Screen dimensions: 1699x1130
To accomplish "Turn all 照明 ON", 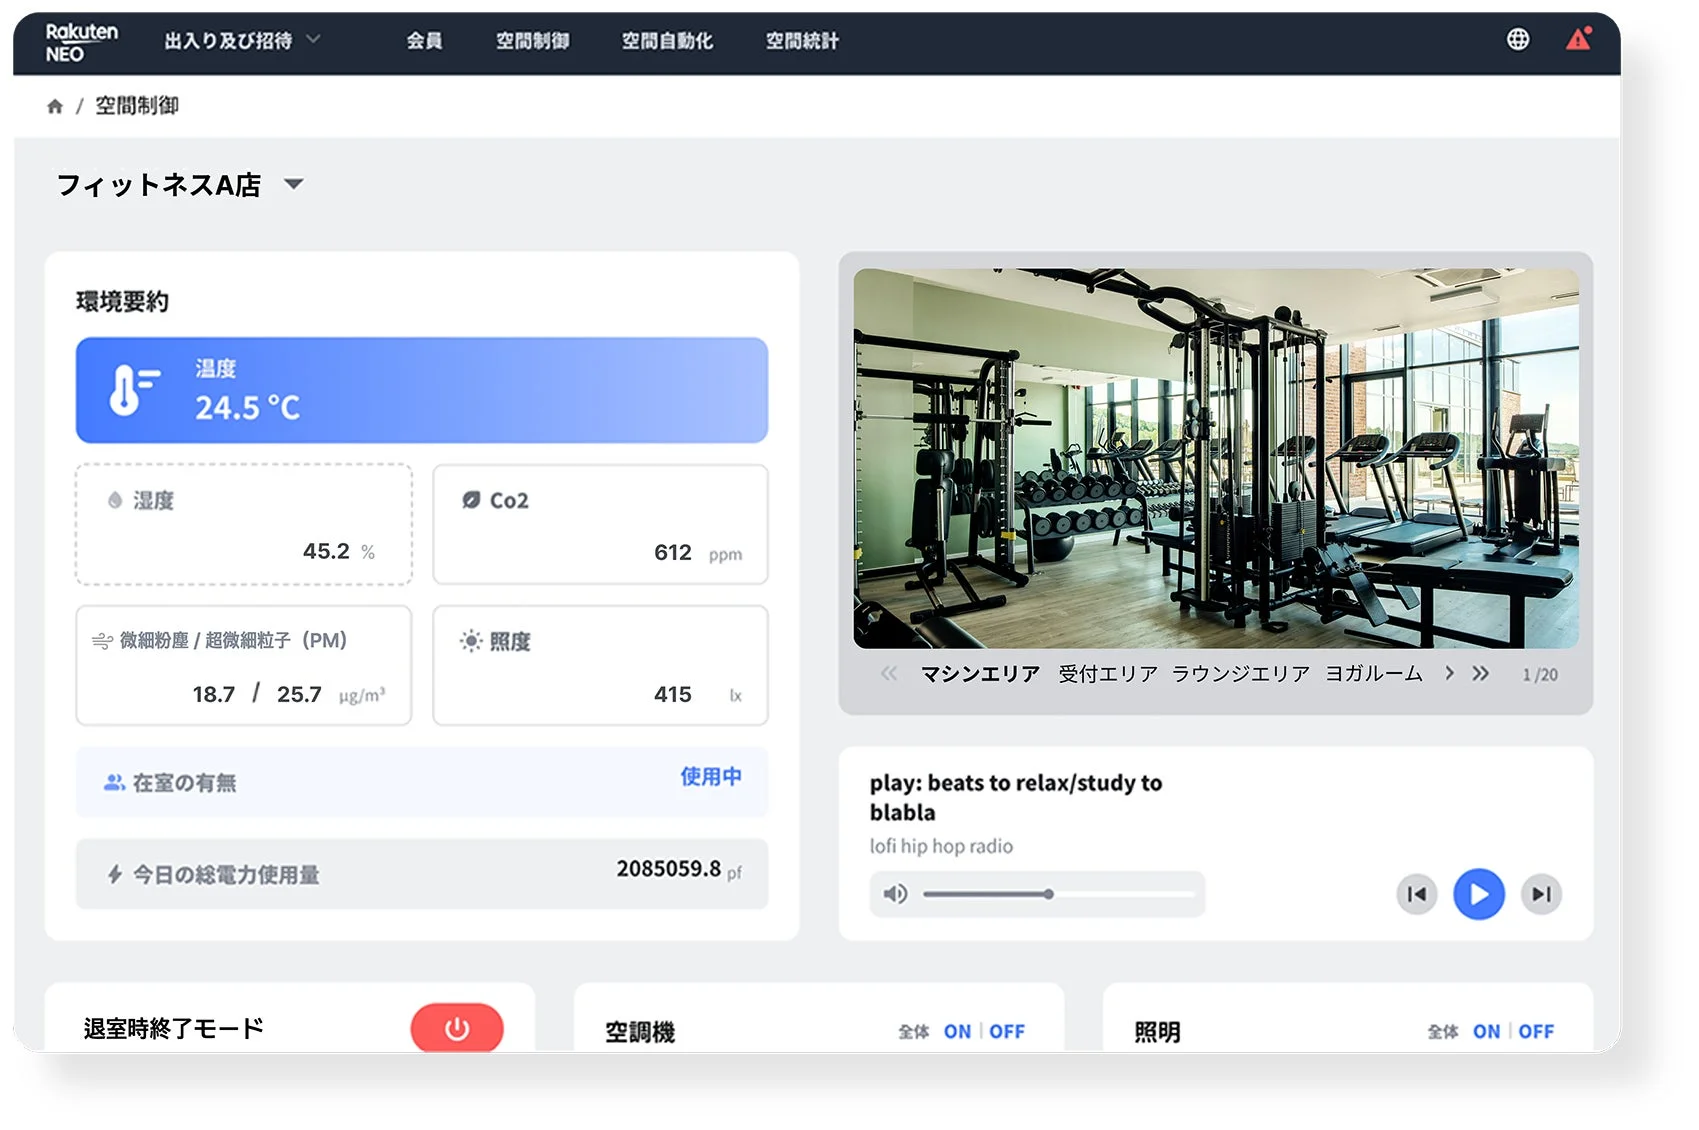I will pos(1486,1031).
